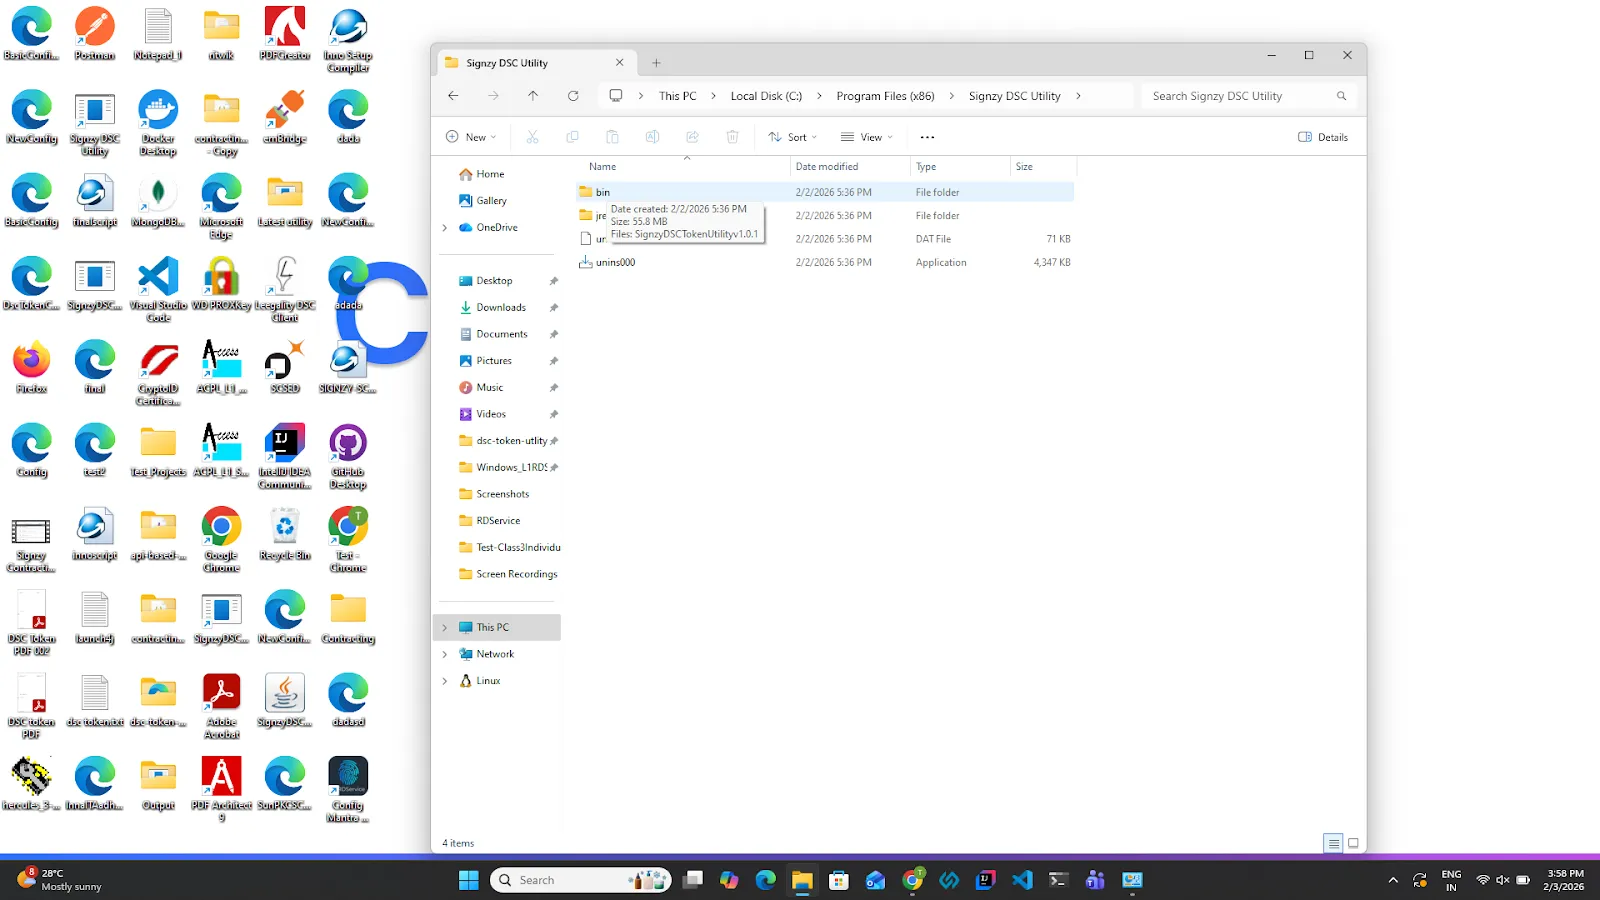
Task: Sort by Size column header
Action: tap(1043, 167)
